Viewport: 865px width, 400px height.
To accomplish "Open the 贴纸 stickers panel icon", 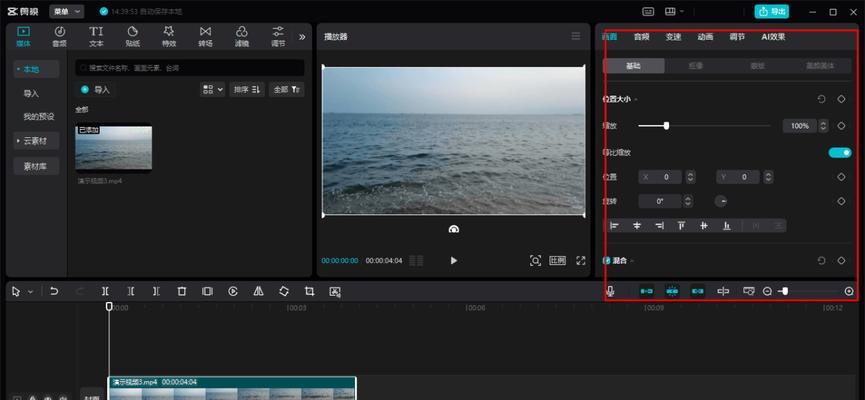I will pyautogui.click(x=132, y=36).
